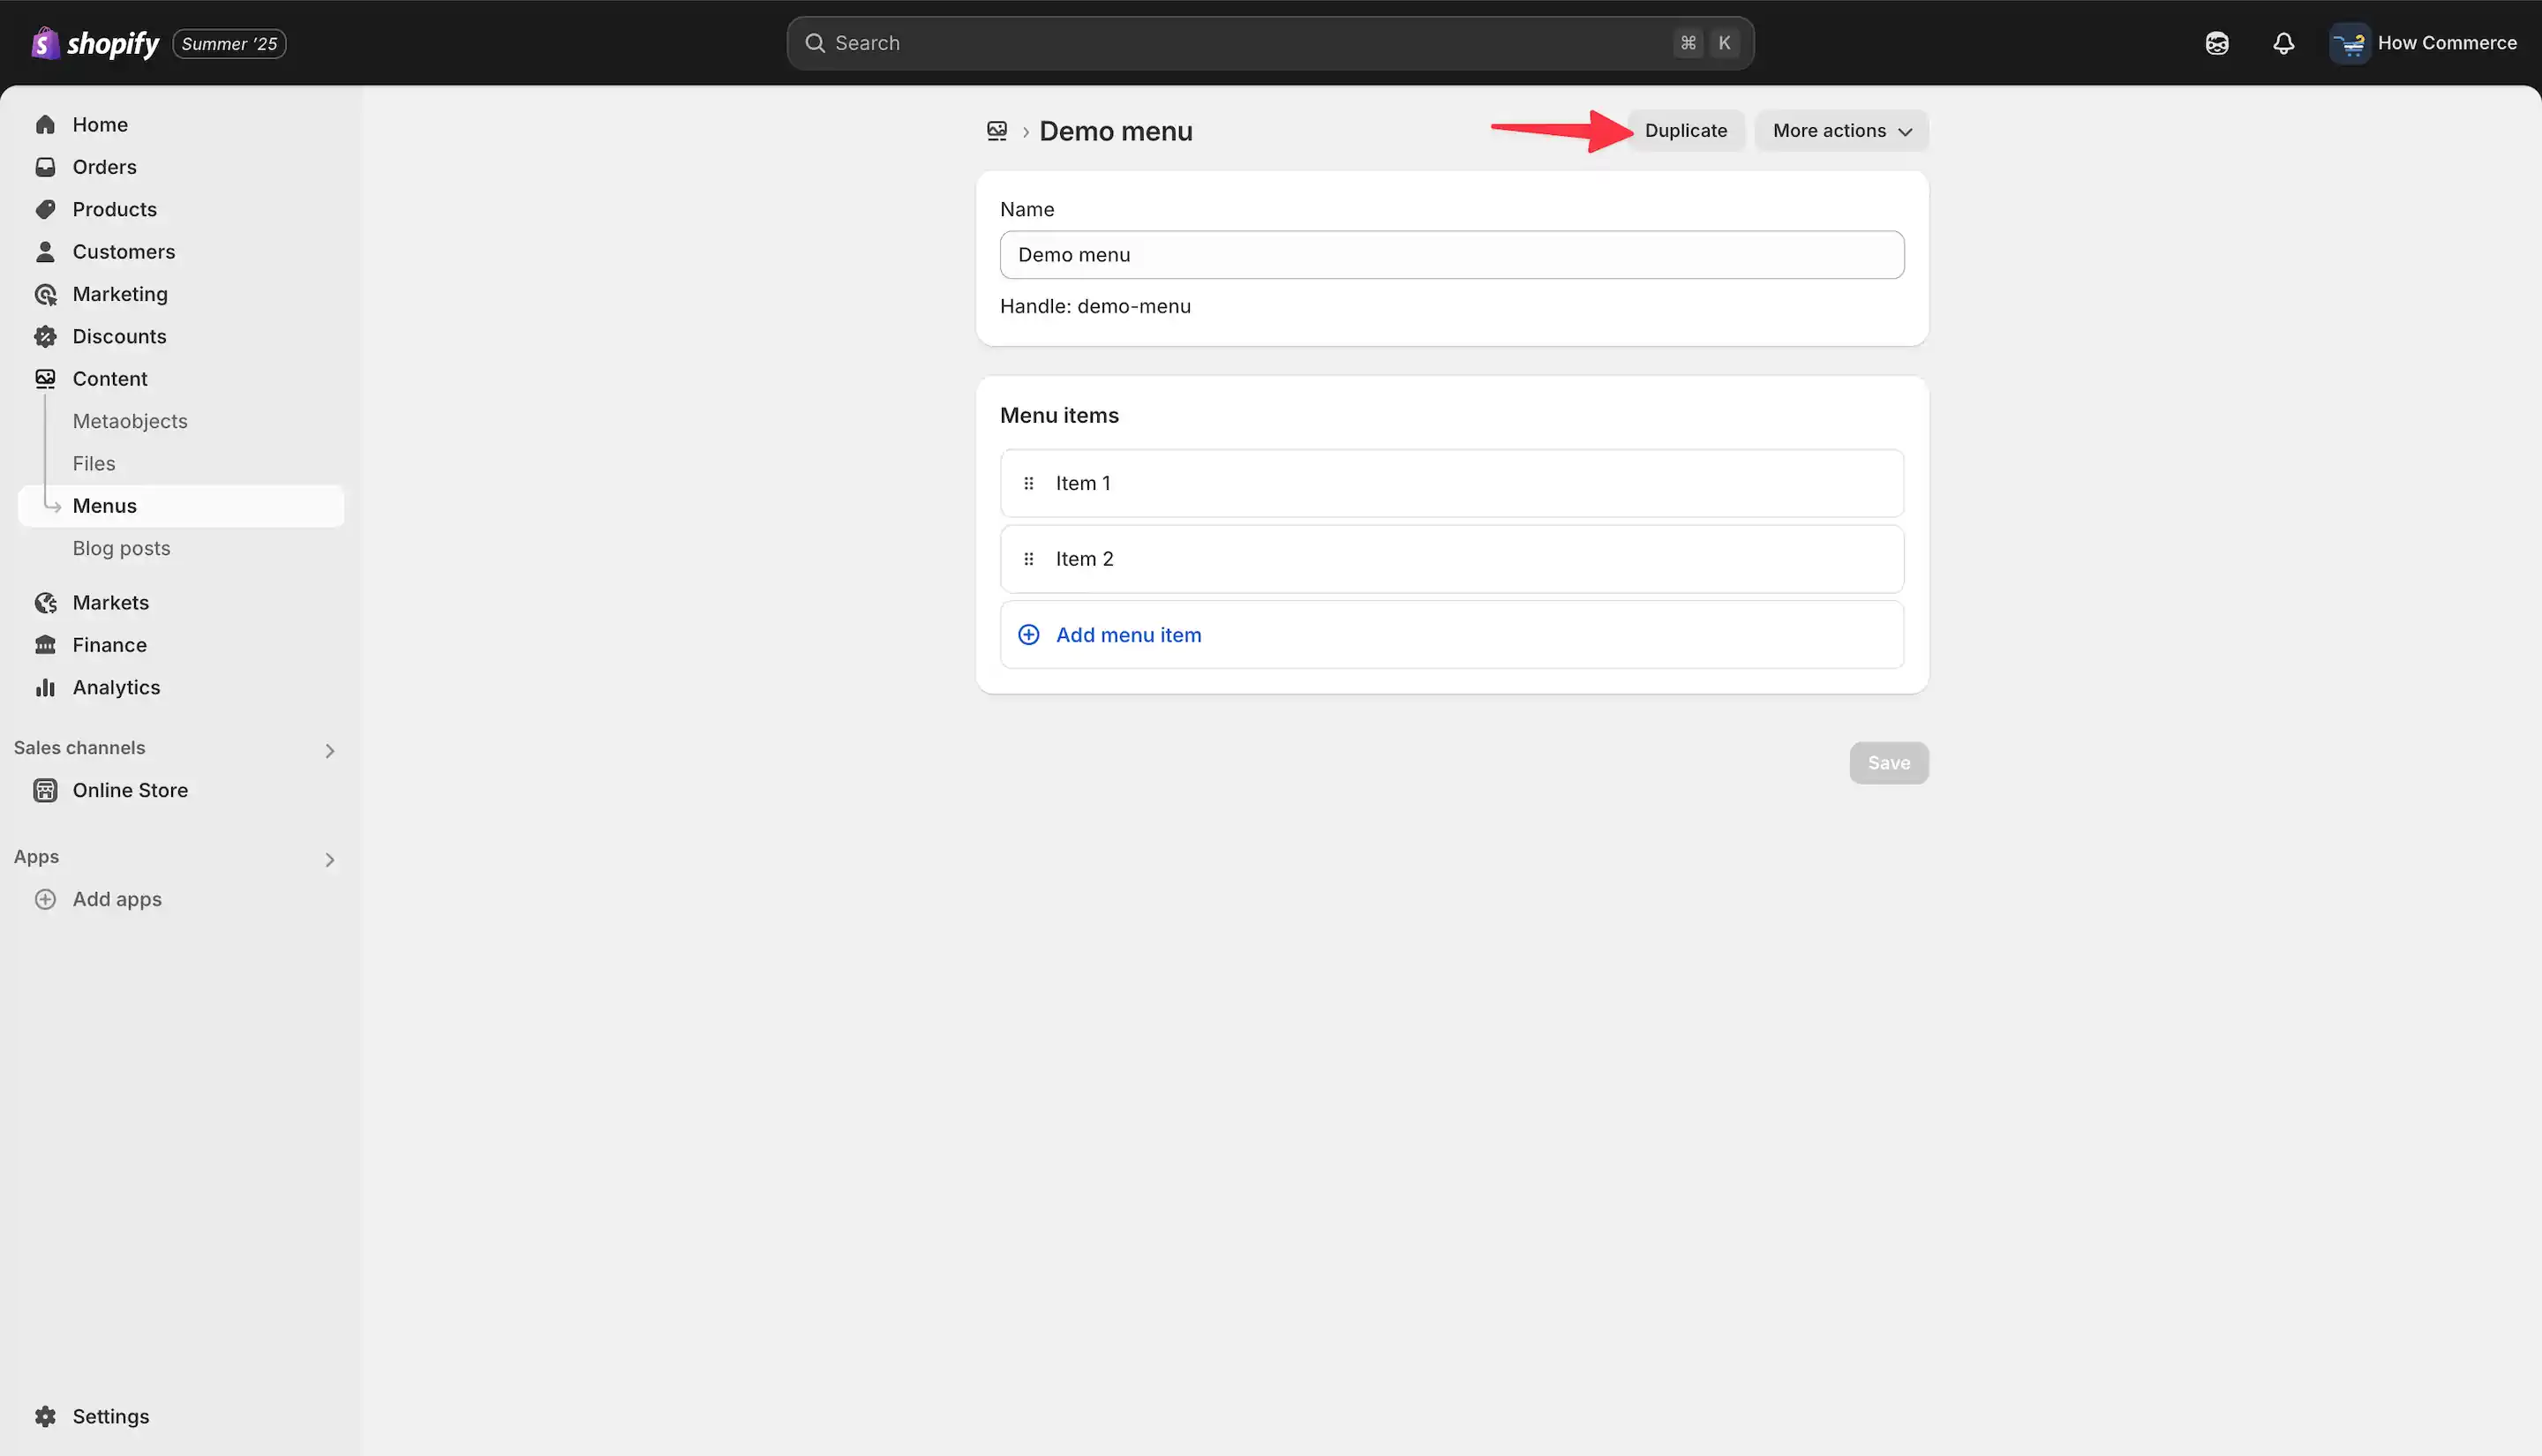
Task: Open the Summer '25 edition badge
Action: click(229, 44)
